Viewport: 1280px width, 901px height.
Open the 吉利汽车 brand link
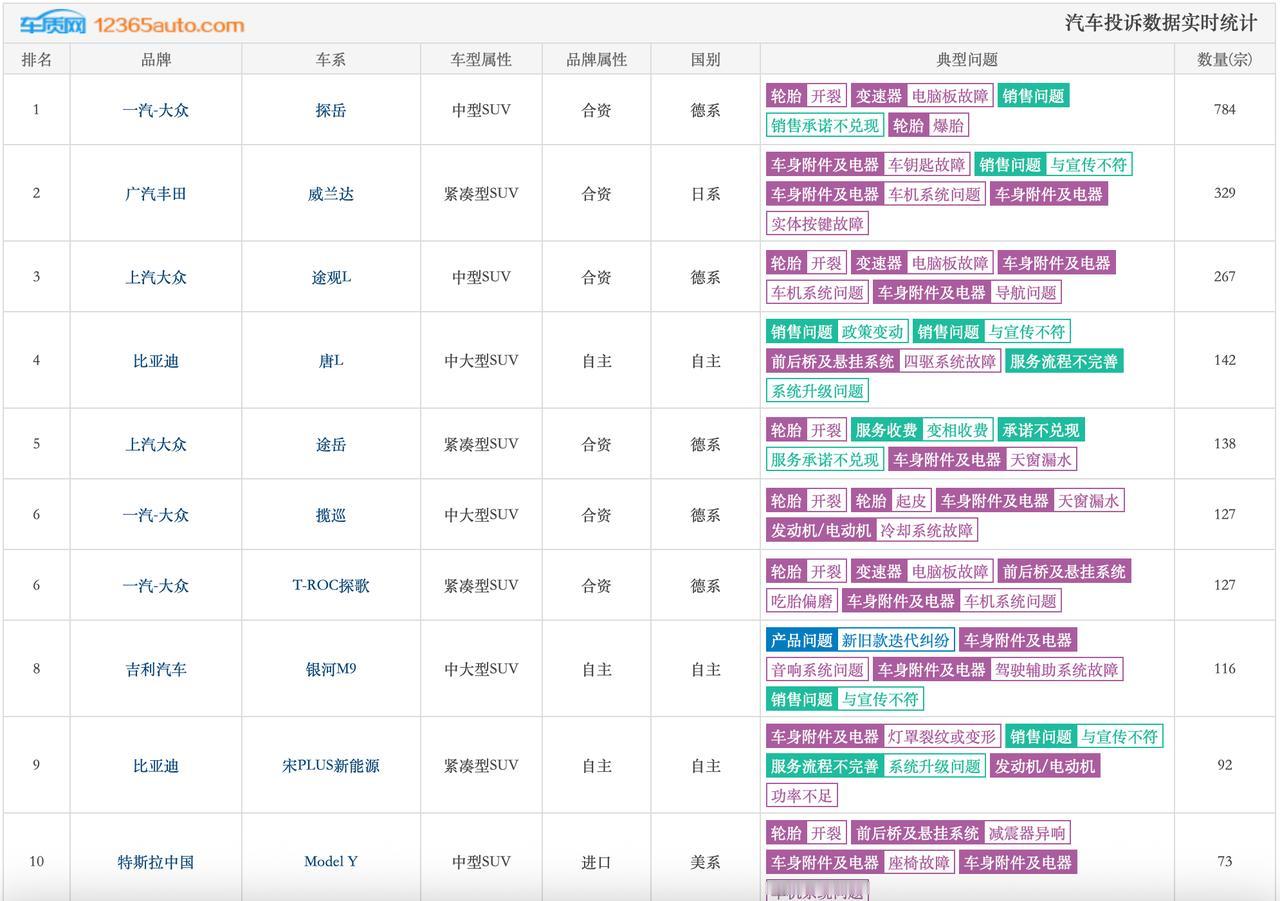[156, 669]
